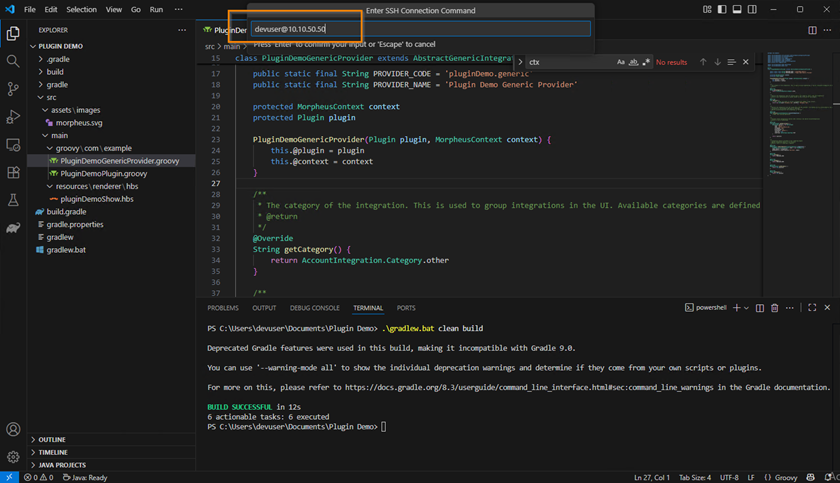Open the powershell terminal label
The width and height of the screenshot is (840, 483).
point(706,308)
